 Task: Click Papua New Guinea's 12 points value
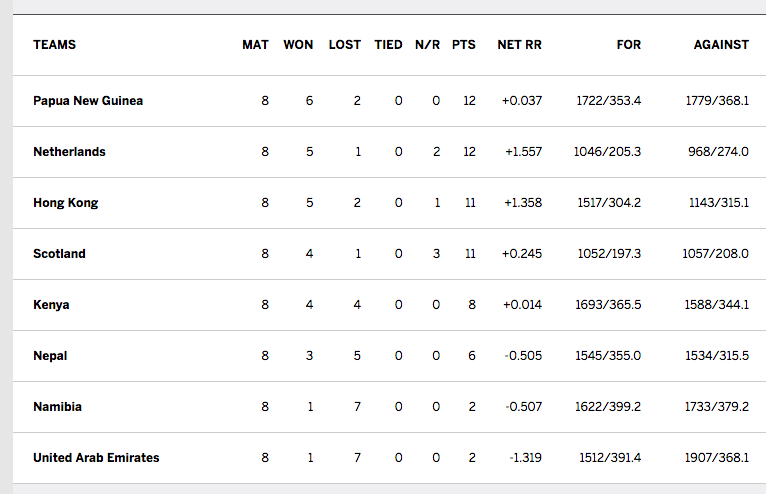click(469, 101)
